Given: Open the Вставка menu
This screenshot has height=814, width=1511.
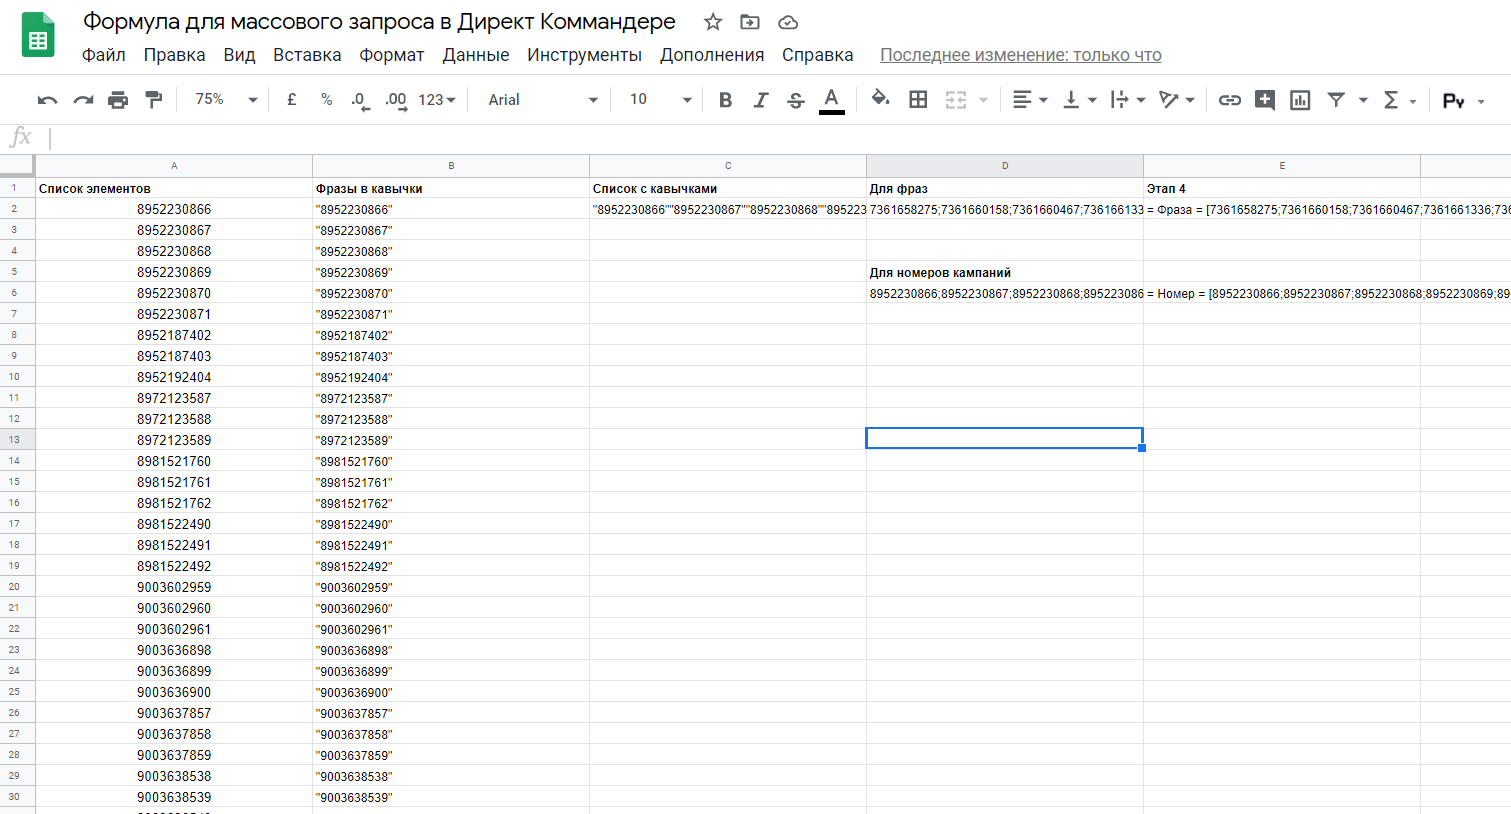Looking at the screenshot, I should click(307, 55).
